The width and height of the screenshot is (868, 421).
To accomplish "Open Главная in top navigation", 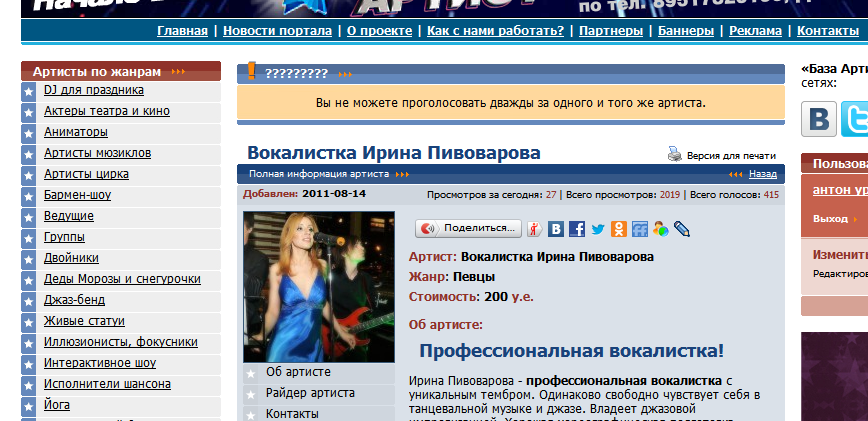I will click(182, 30).
